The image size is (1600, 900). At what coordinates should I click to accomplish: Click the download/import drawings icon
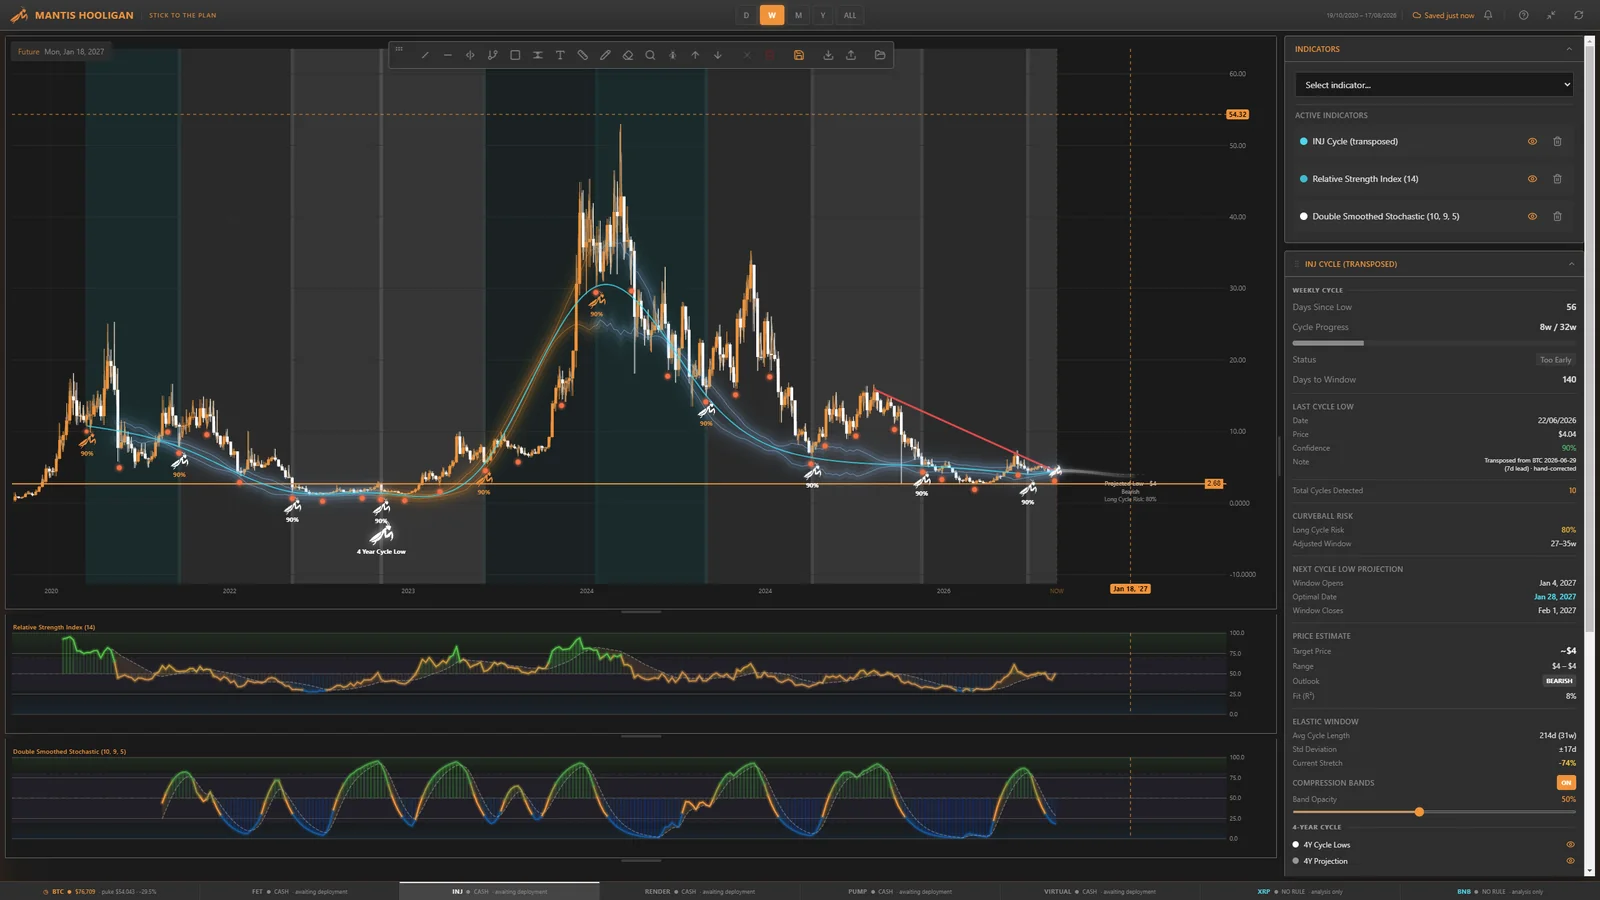[x=828, y=55]
